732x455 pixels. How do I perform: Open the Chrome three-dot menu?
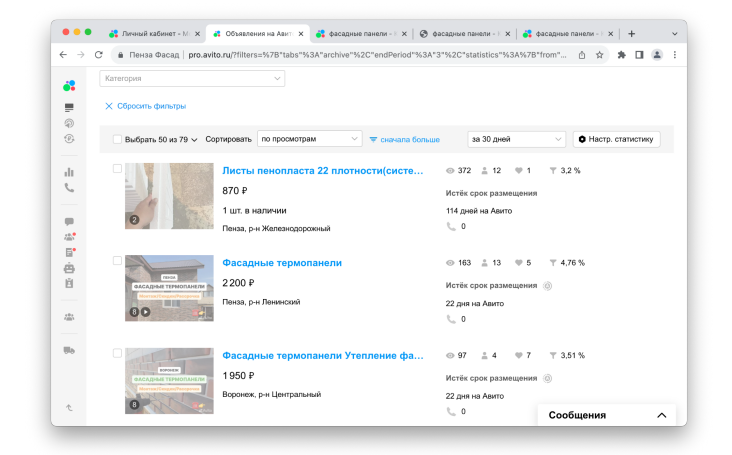pos(675,55)
